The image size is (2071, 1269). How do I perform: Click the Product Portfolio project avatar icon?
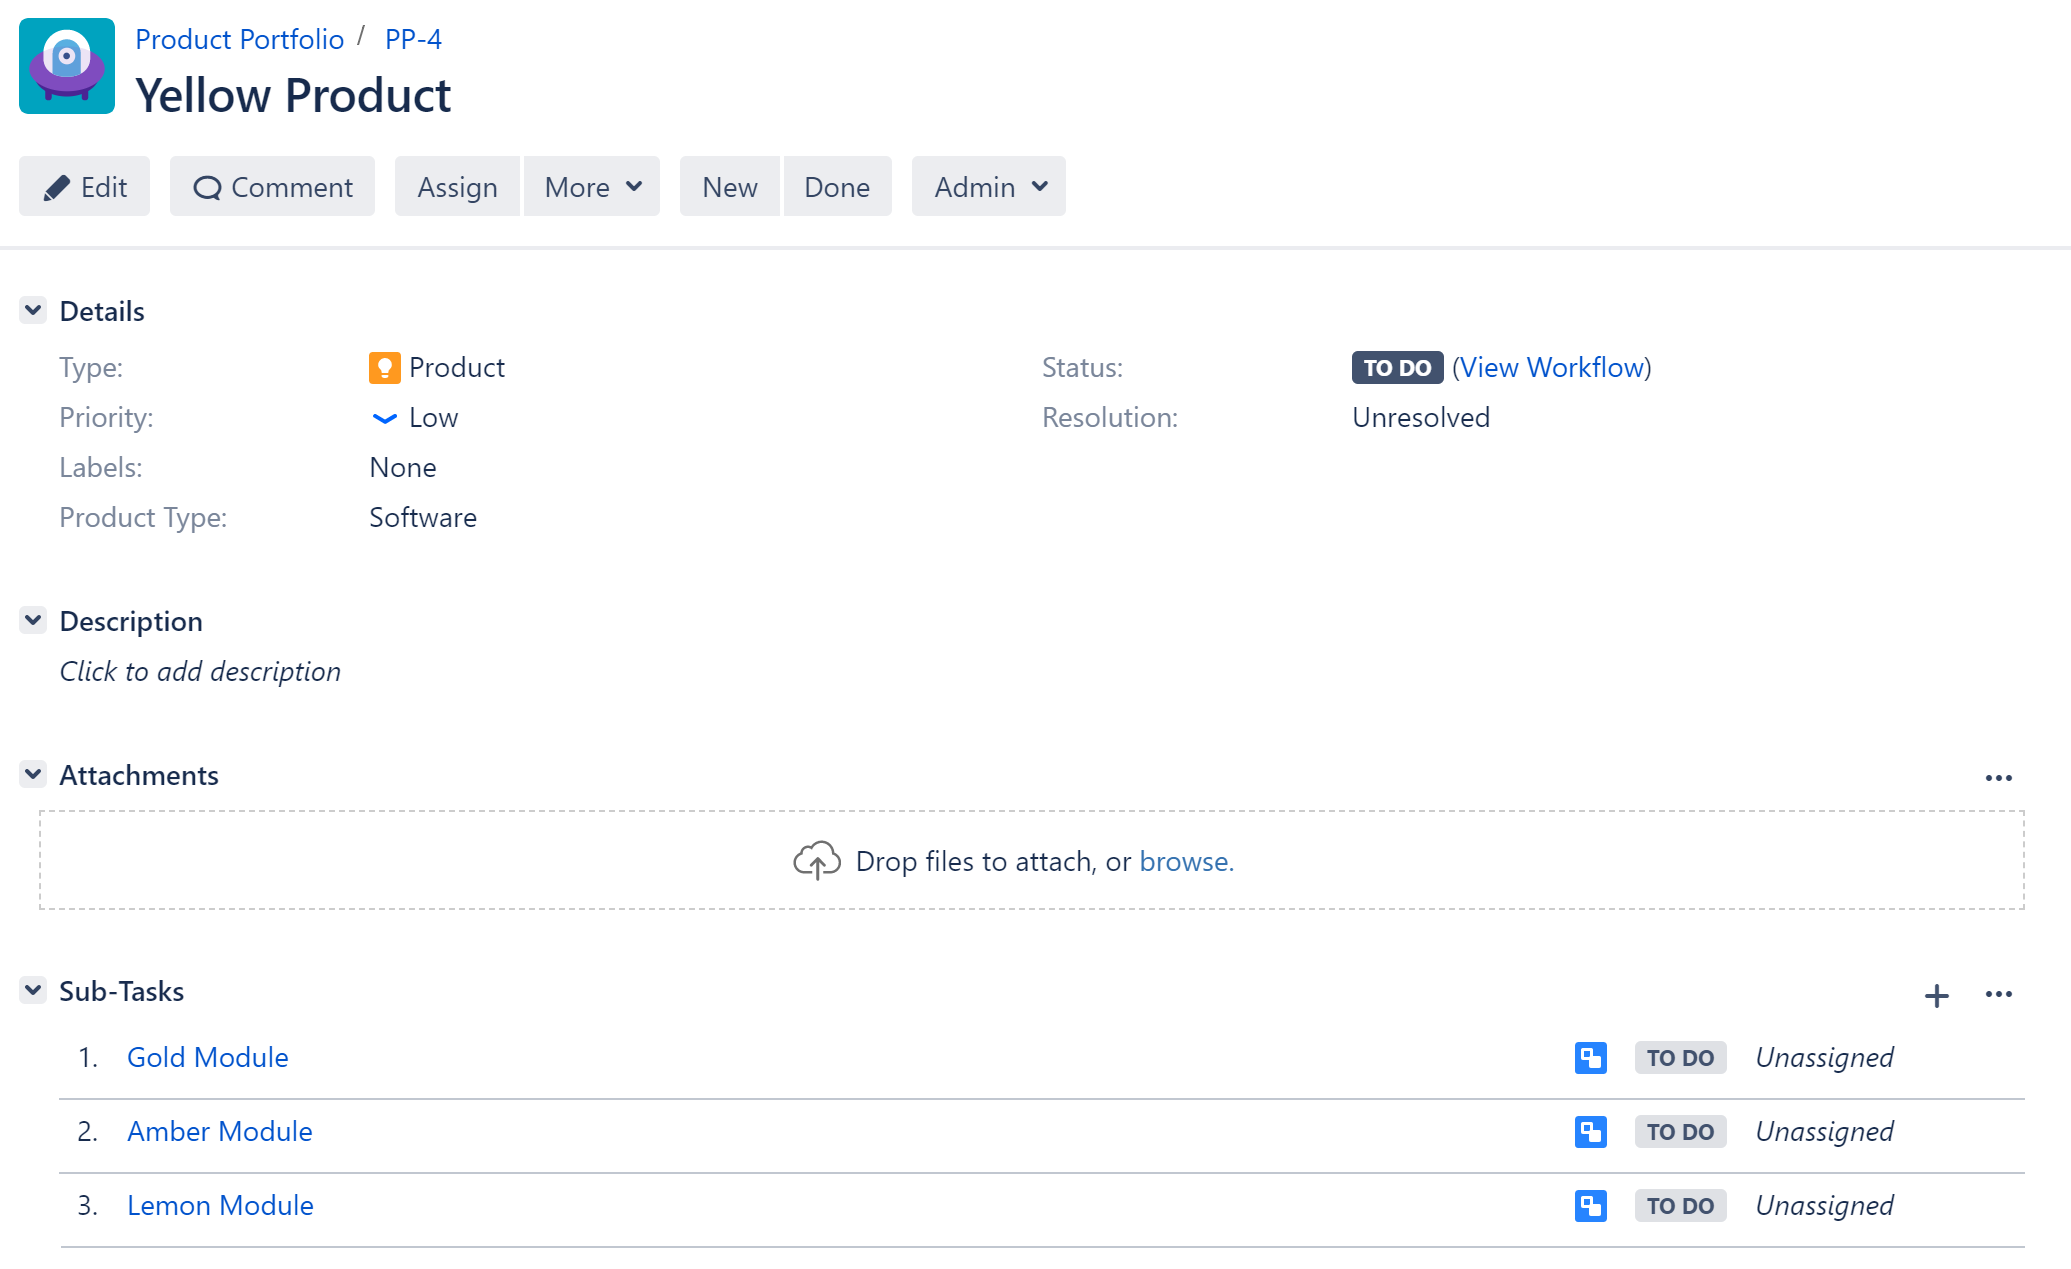(x=66, y=65)
